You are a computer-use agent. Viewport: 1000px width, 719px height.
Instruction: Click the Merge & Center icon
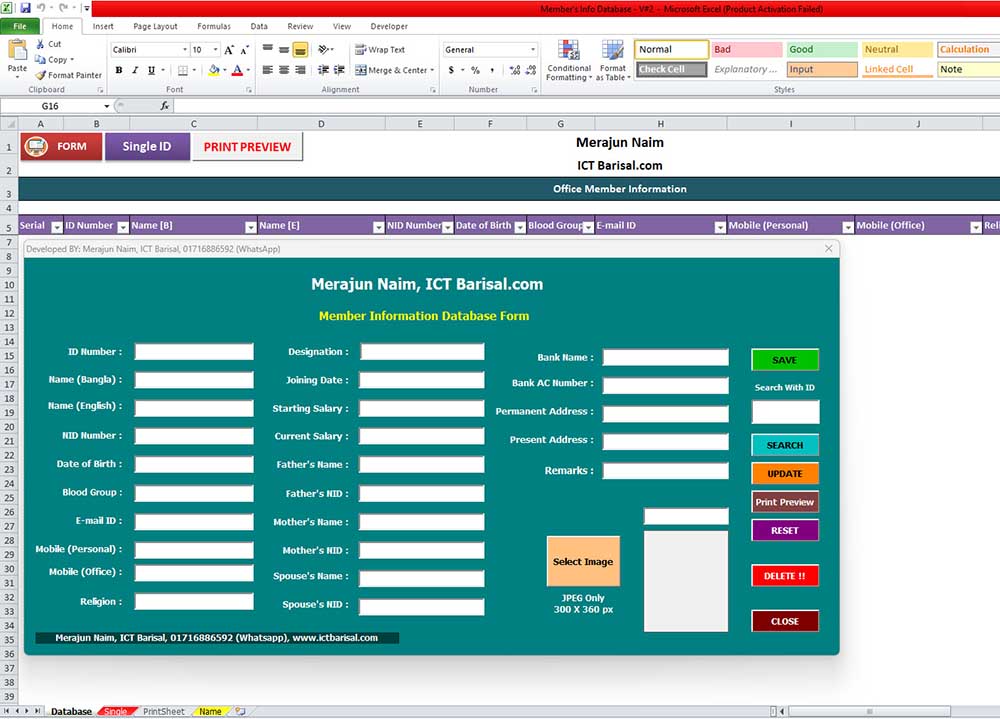361,70
